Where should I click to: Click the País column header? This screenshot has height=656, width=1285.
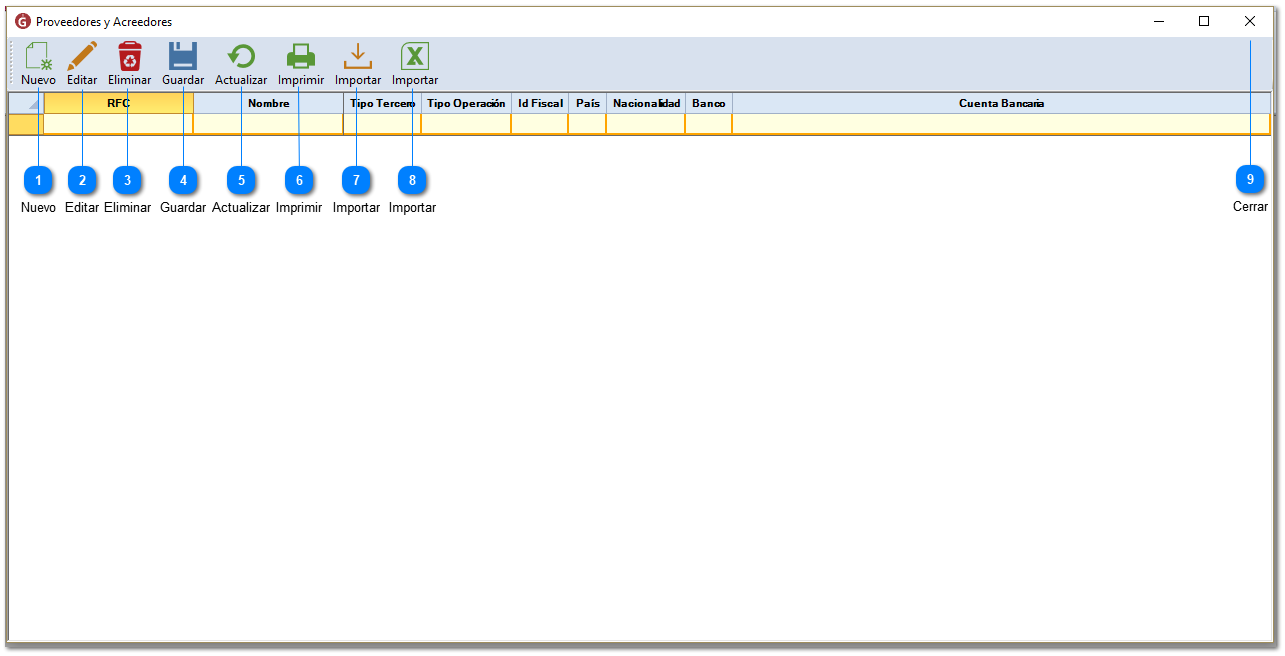[587, 103]
